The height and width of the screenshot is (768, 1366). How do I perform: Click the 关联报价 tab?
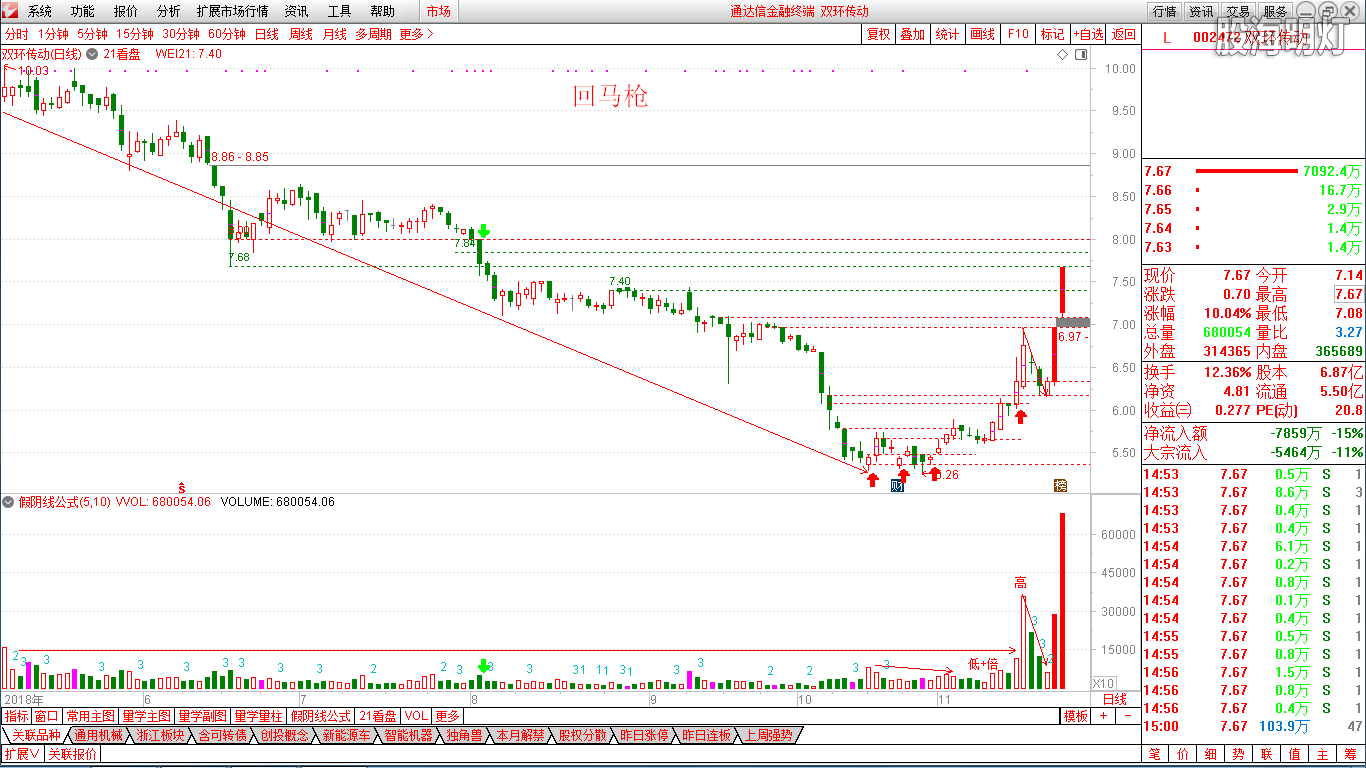(x=73, y=754)
